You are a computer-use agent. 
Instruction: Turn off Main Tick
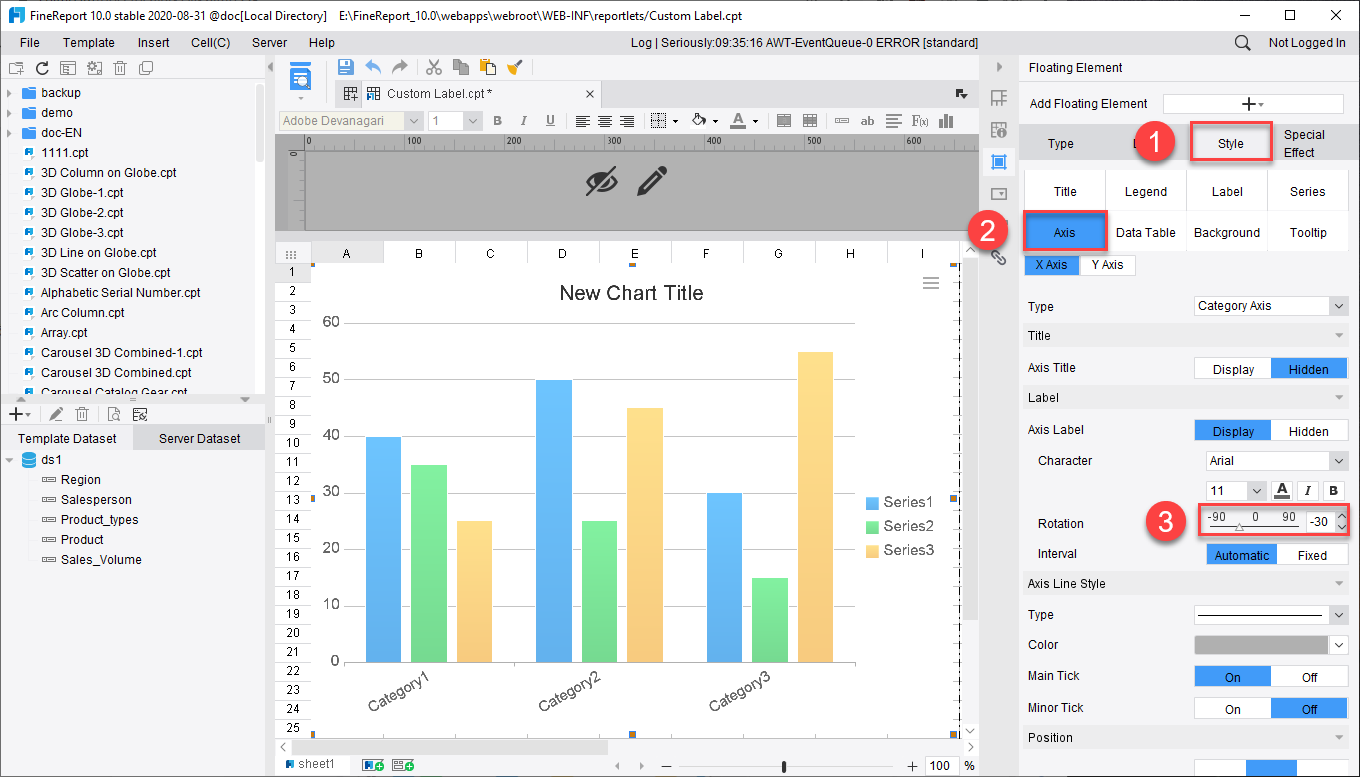[x=1310, y=676]
